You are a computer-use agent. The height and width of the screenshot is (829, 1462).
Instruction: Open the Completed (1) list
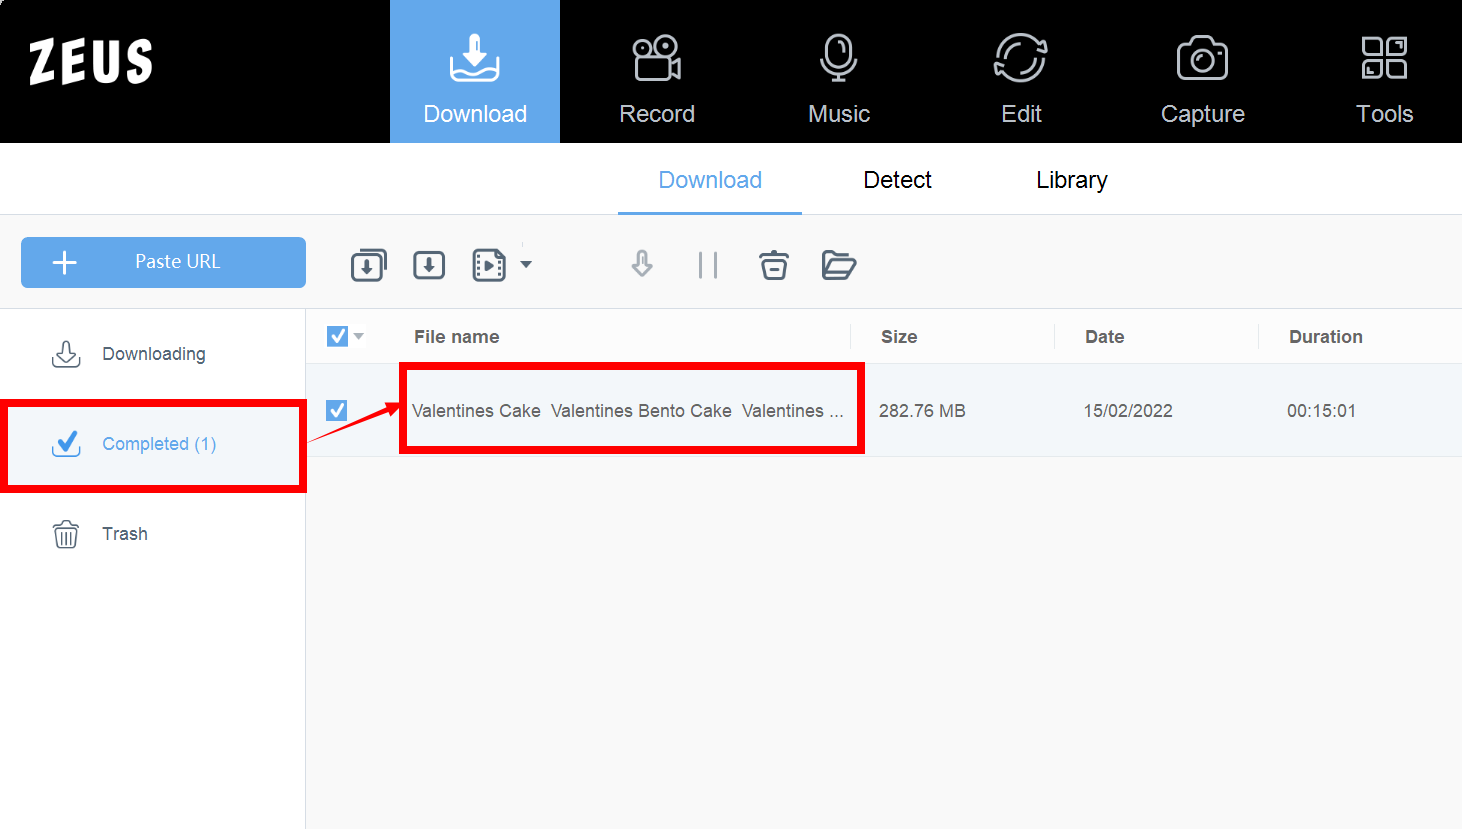[153, 445]
